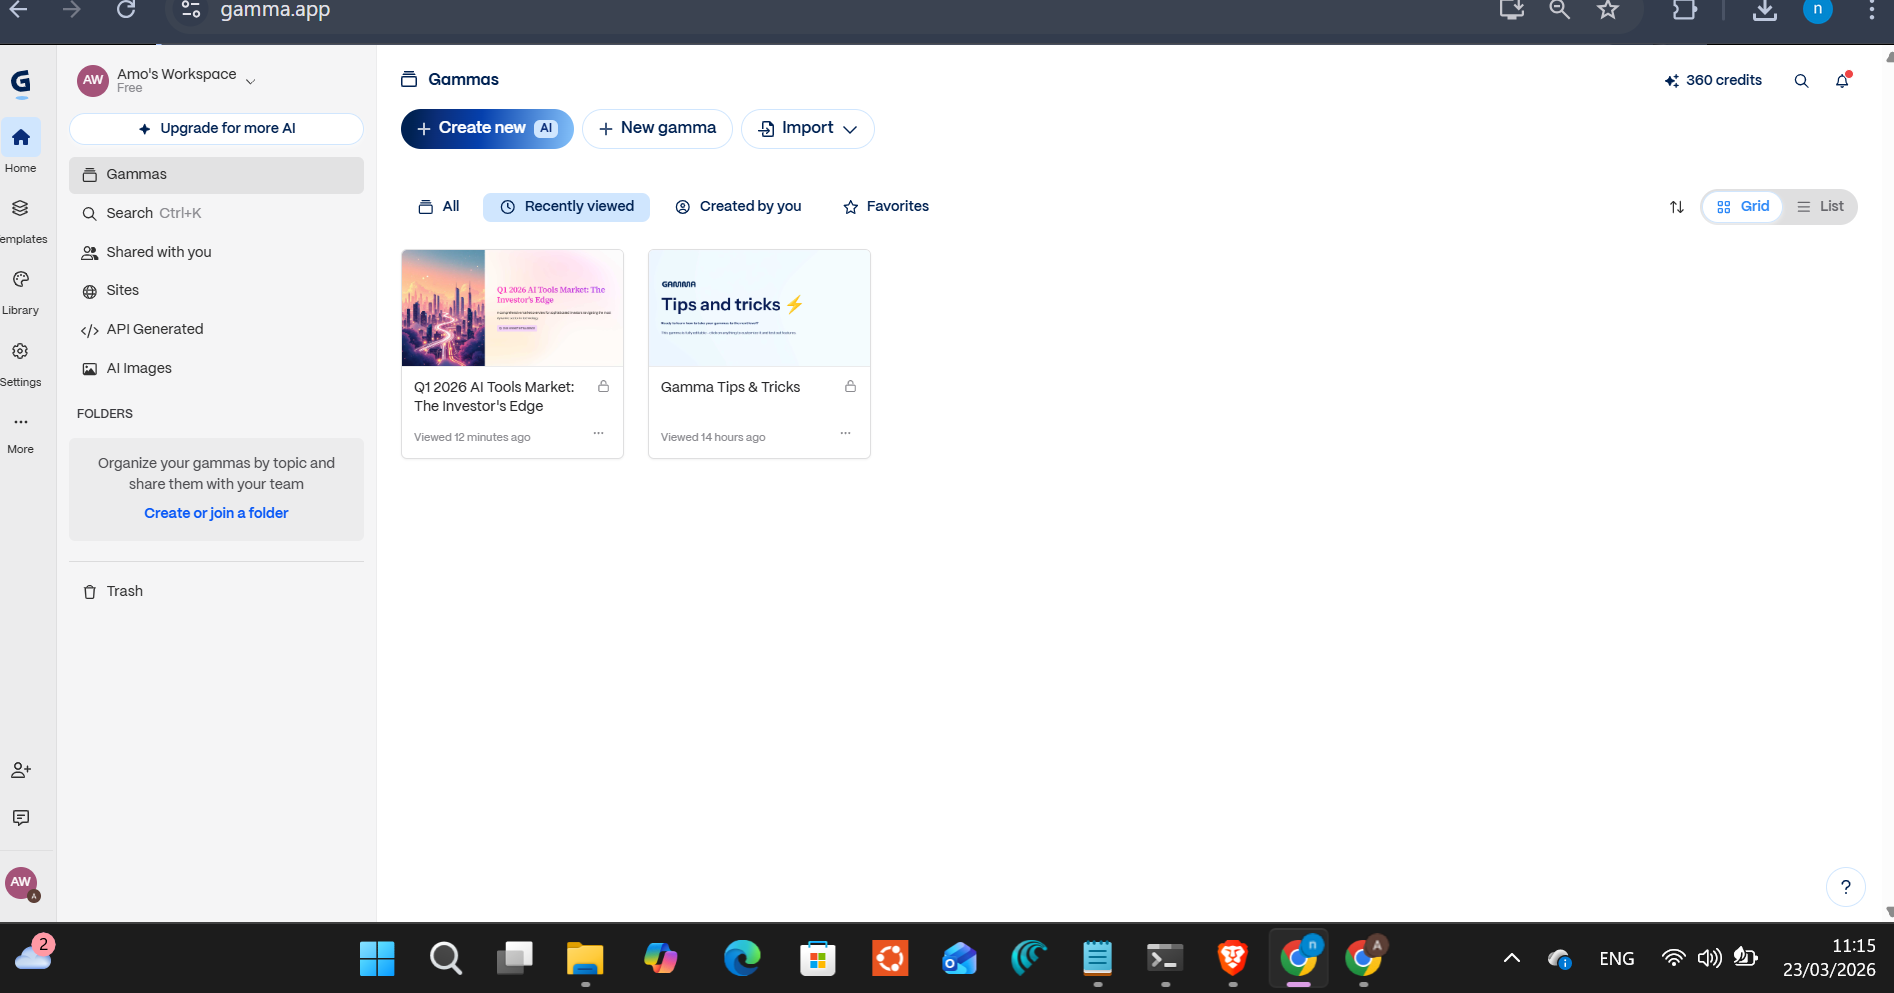Reload the page with browser refresh

click(126, 10)
